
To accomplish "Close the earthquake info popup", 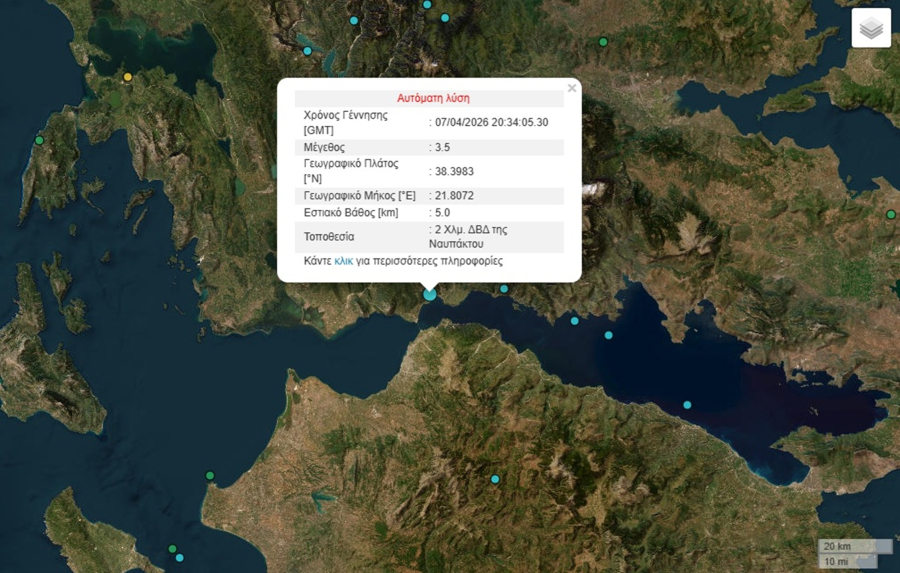I will (572, 88).
